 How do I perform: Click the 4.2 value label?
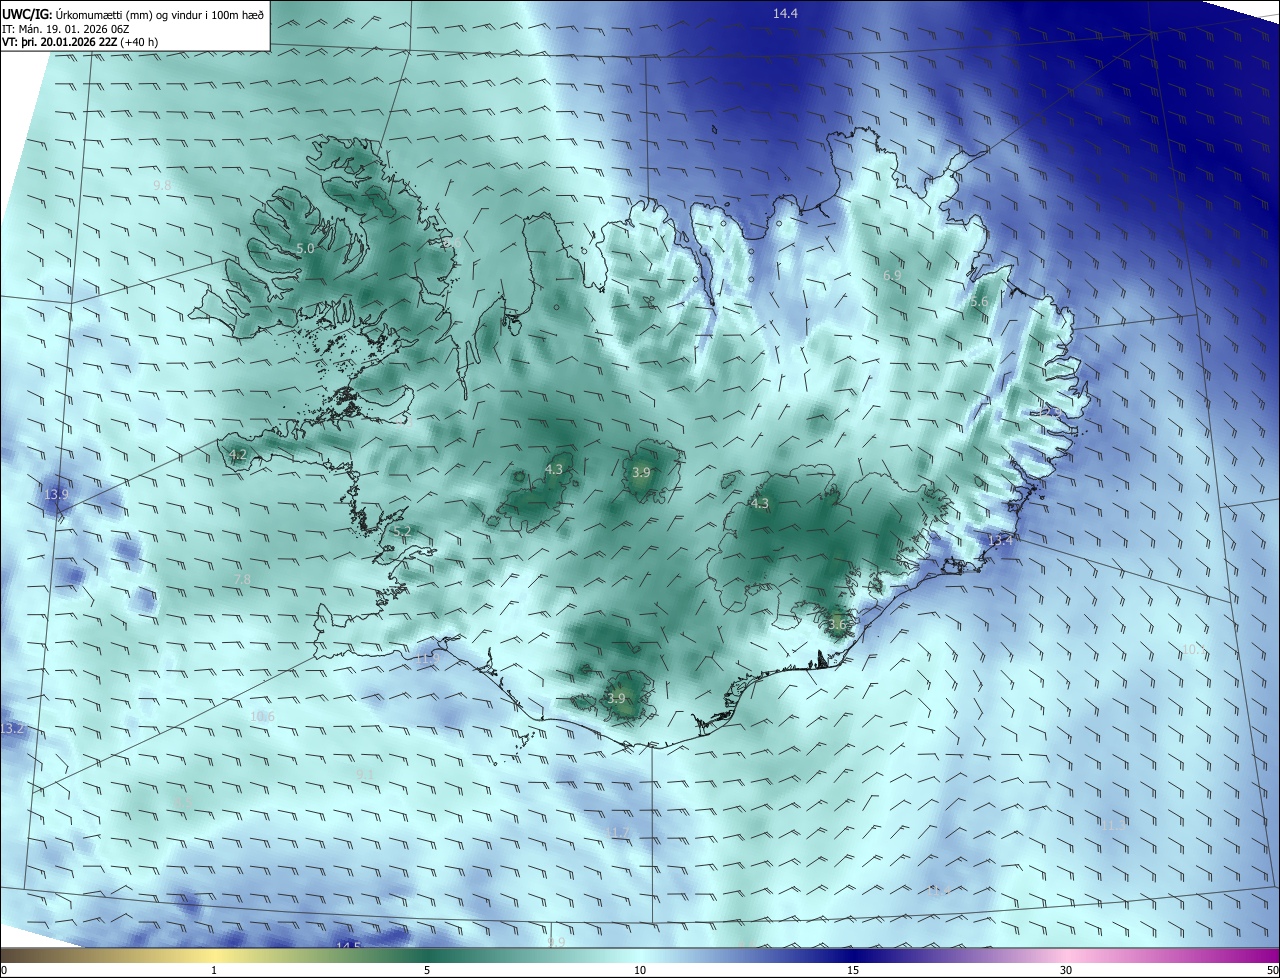238,455
